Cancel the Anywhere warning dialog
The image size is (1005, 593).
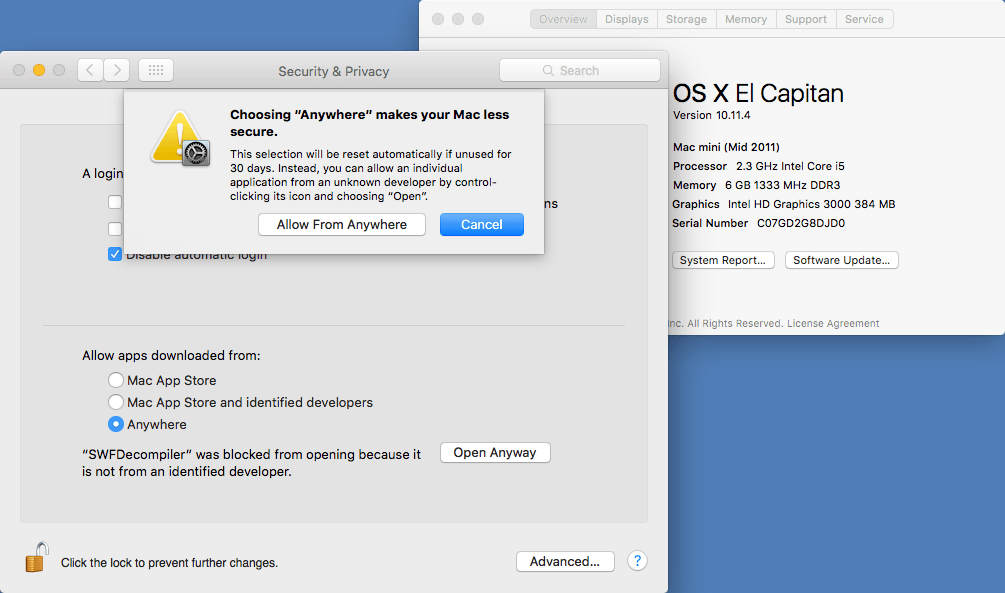(481, 224)
